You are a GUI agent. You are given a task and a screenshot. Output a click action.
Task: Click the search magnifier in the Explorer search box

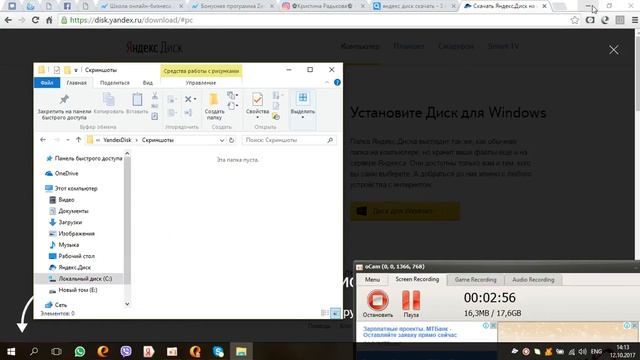pyautogui.click(x=330, y=140)
